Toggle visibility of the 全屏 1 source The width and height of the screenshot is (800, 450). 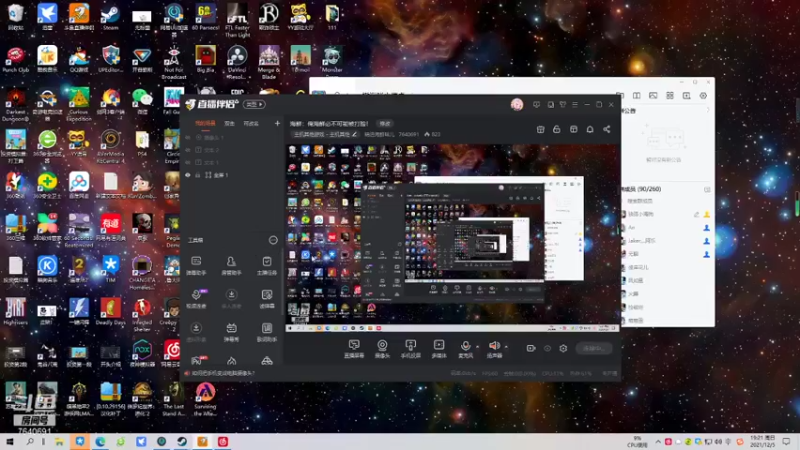click(x=188, y=175)
